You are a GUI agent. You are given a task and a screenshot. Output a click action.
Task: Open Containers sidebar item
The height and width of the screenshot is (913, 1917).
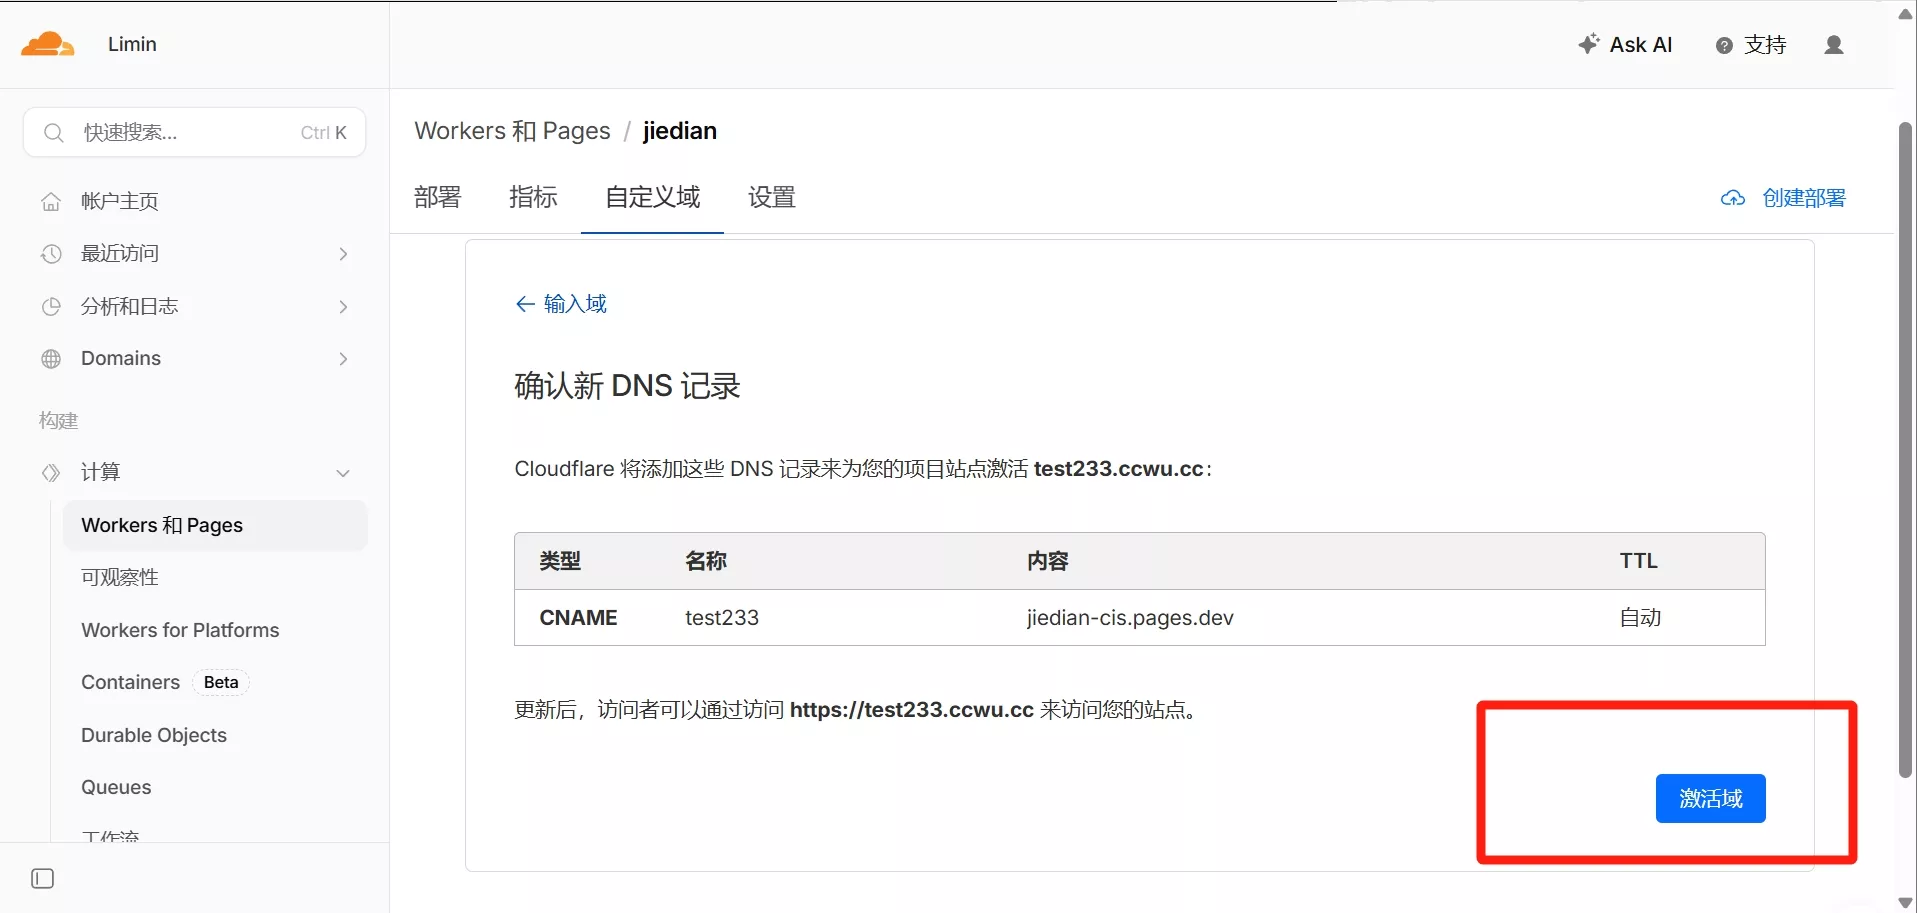click(131, 682)
